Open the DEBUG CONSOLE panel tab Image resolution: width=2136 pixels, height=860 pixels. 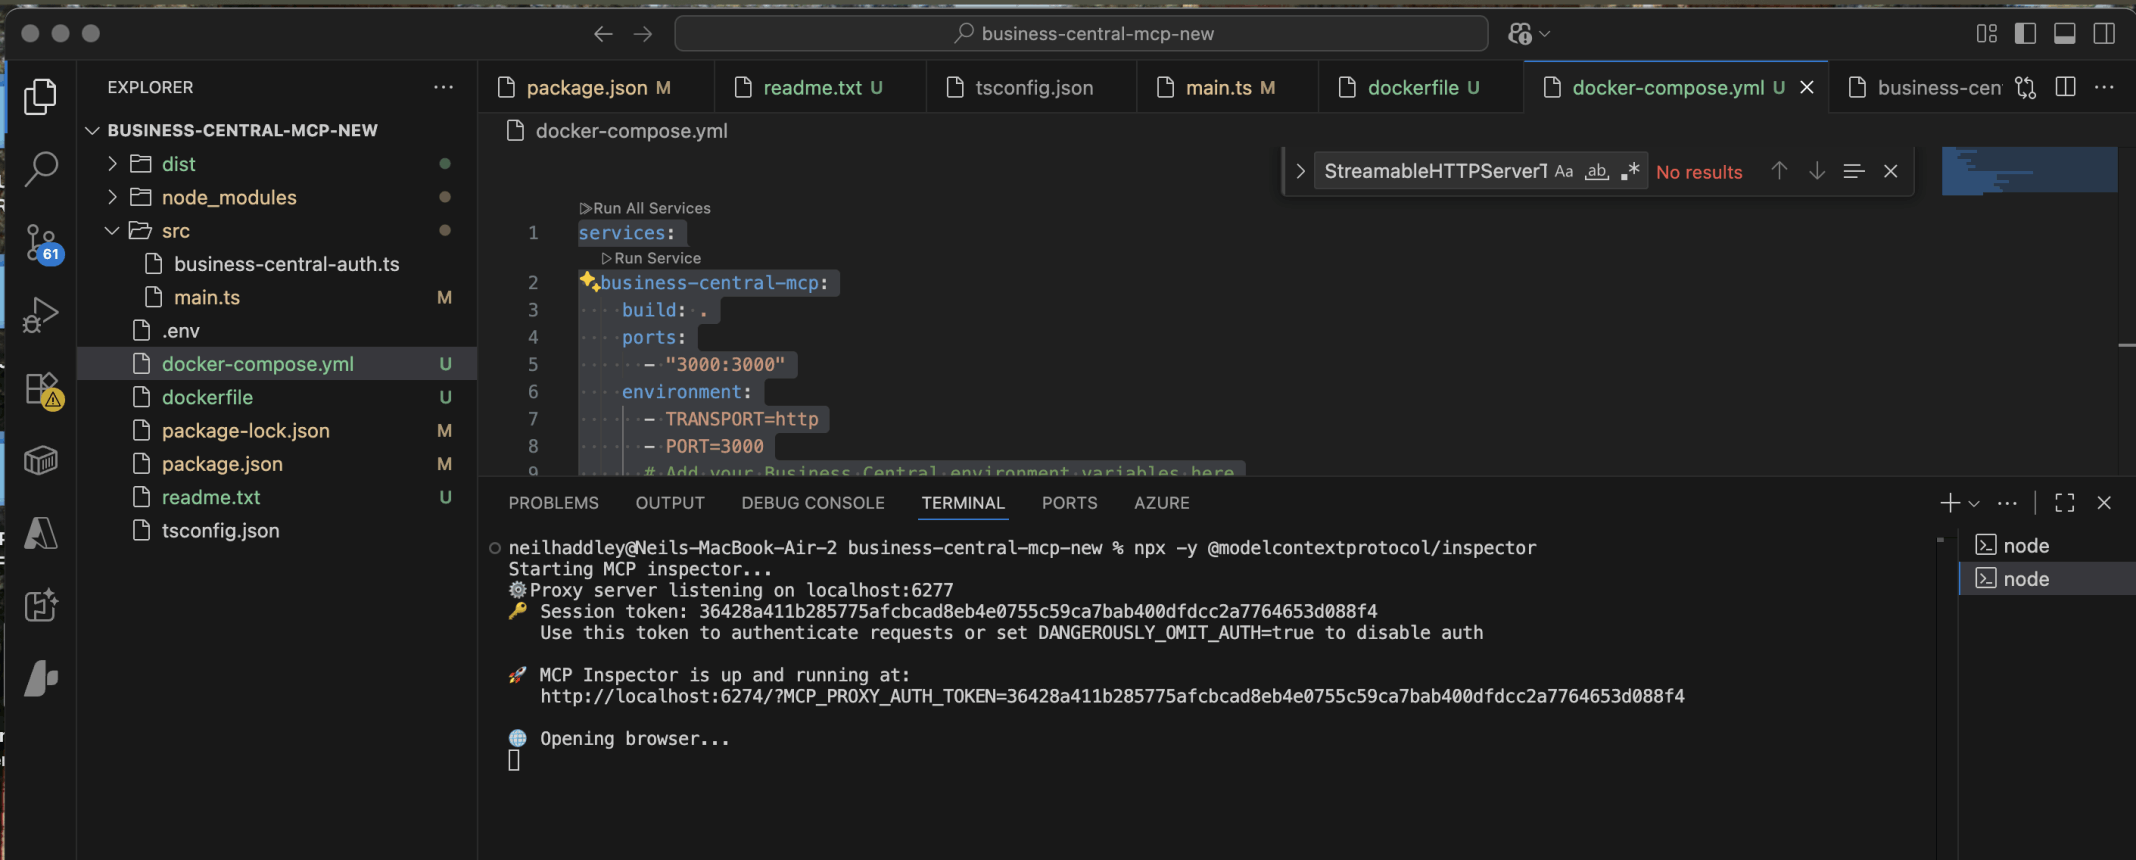coord(813,503)
